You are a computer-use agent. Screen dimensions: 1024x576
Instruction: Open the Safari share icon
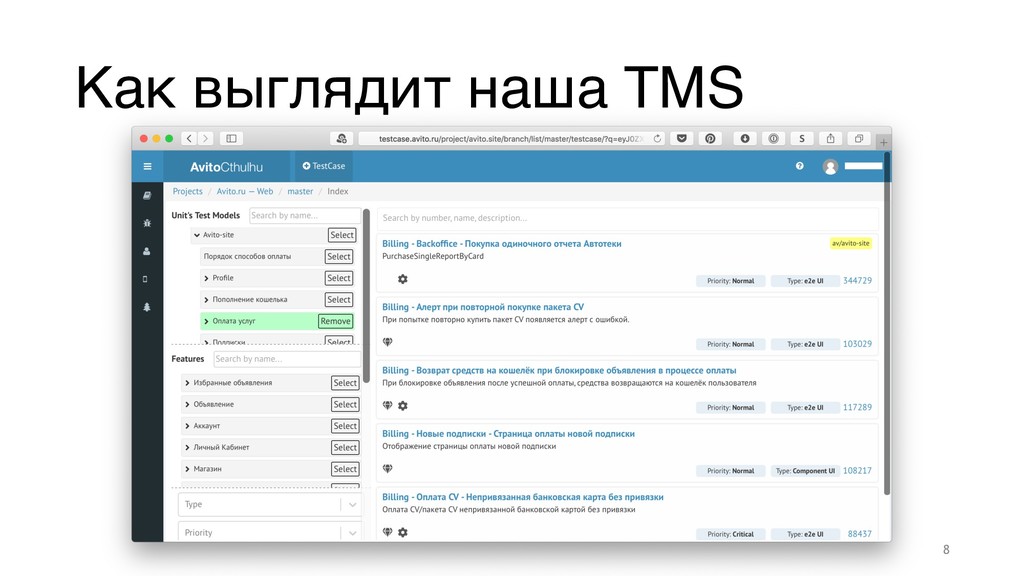(830, 138)
